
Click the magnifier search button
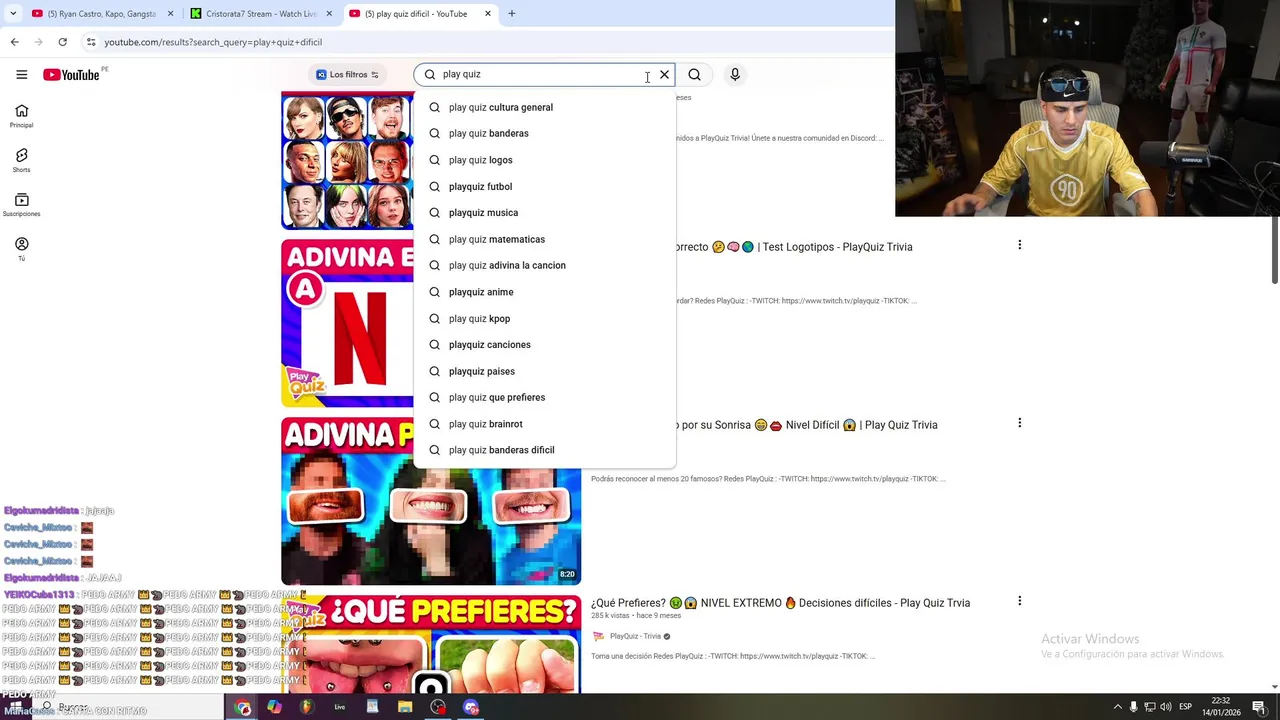(694, 74)
